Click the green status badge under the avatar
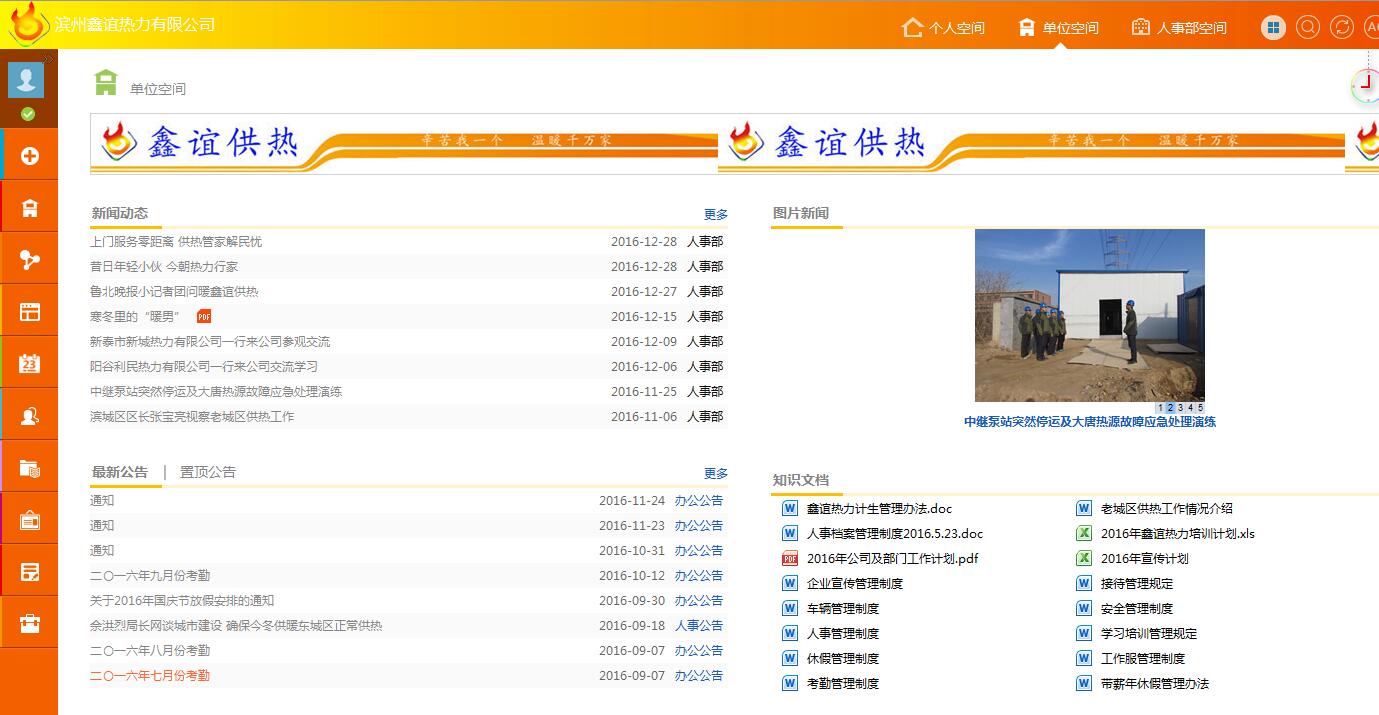1379x715 pixels. (x=27, y=114)
